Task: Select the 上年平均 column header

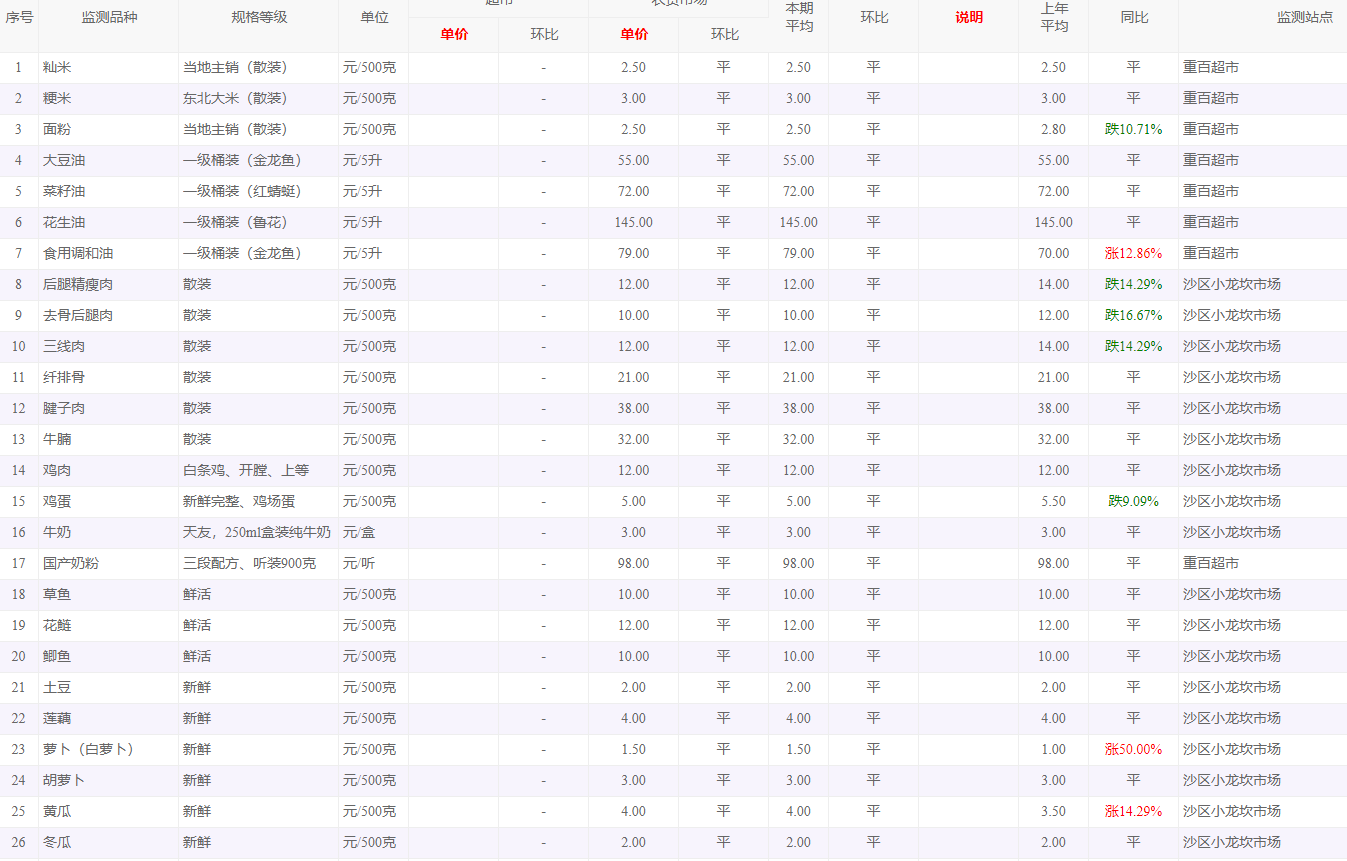Action: coord(1053,17)
